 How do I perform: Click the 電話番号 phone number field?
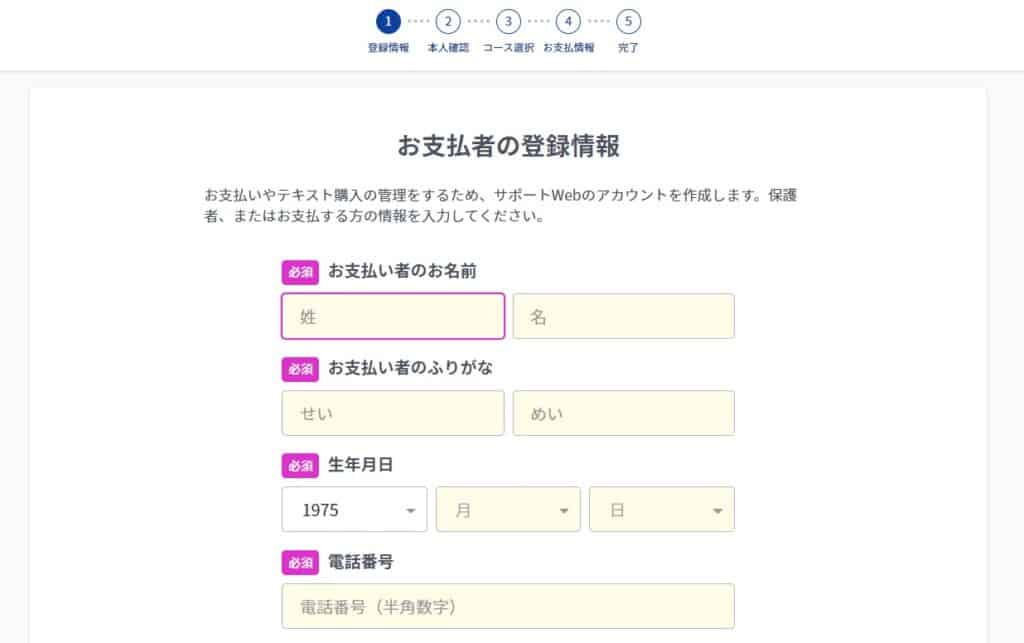[x=508, y=606]
